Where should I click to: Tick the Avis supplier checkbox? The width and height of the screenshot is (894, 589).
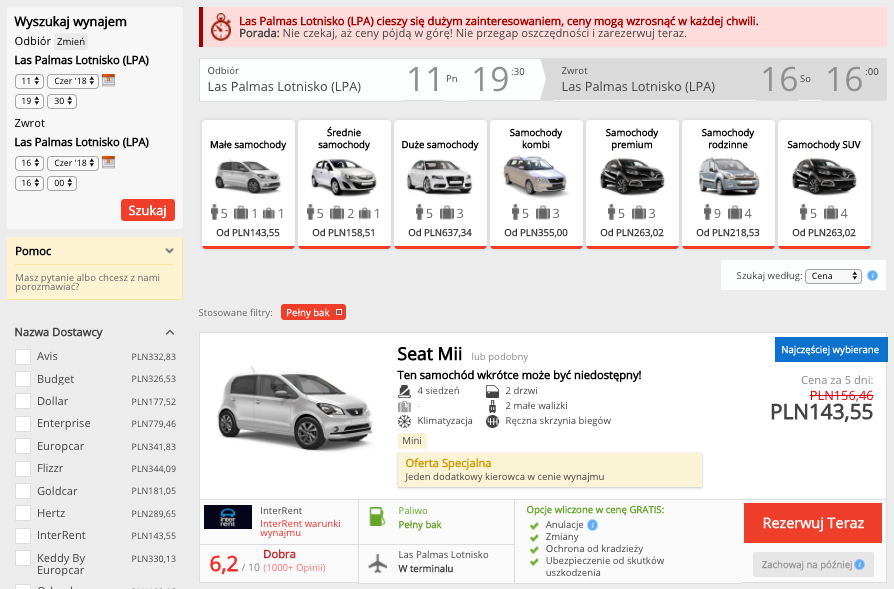(x=23, y=357)
